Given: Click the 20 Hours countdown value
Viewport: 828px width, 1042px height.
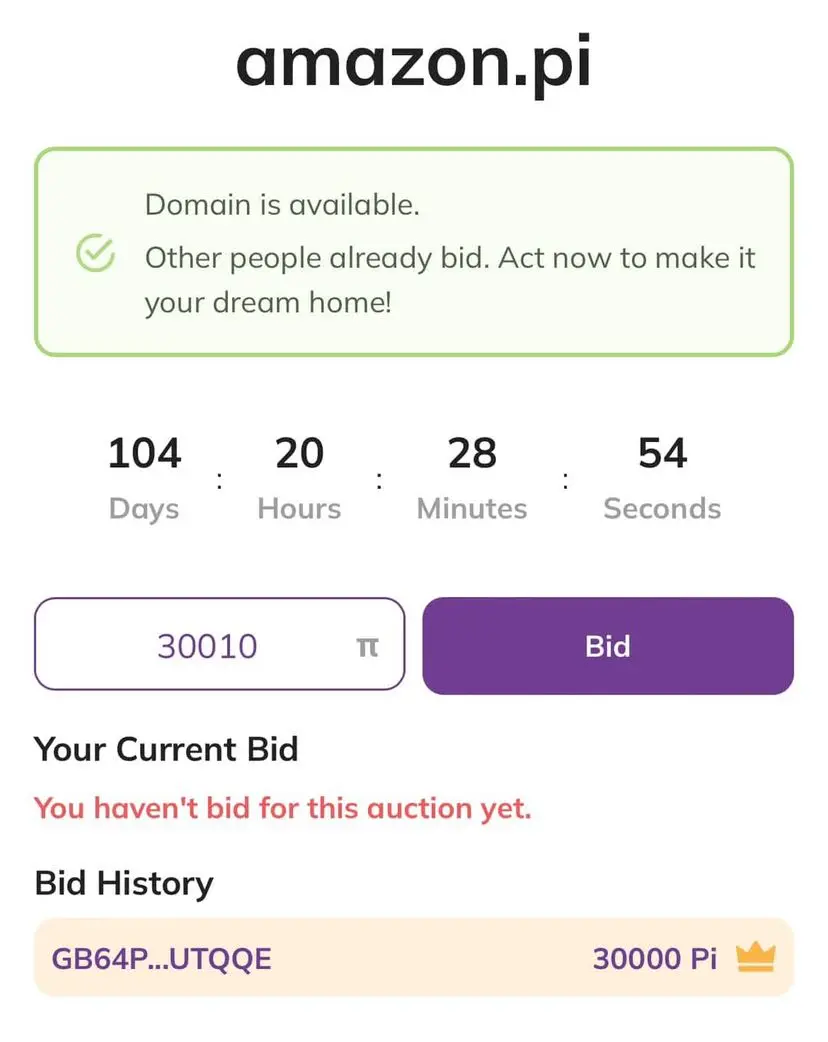Looking at the screenshot, I should [300, 453].
